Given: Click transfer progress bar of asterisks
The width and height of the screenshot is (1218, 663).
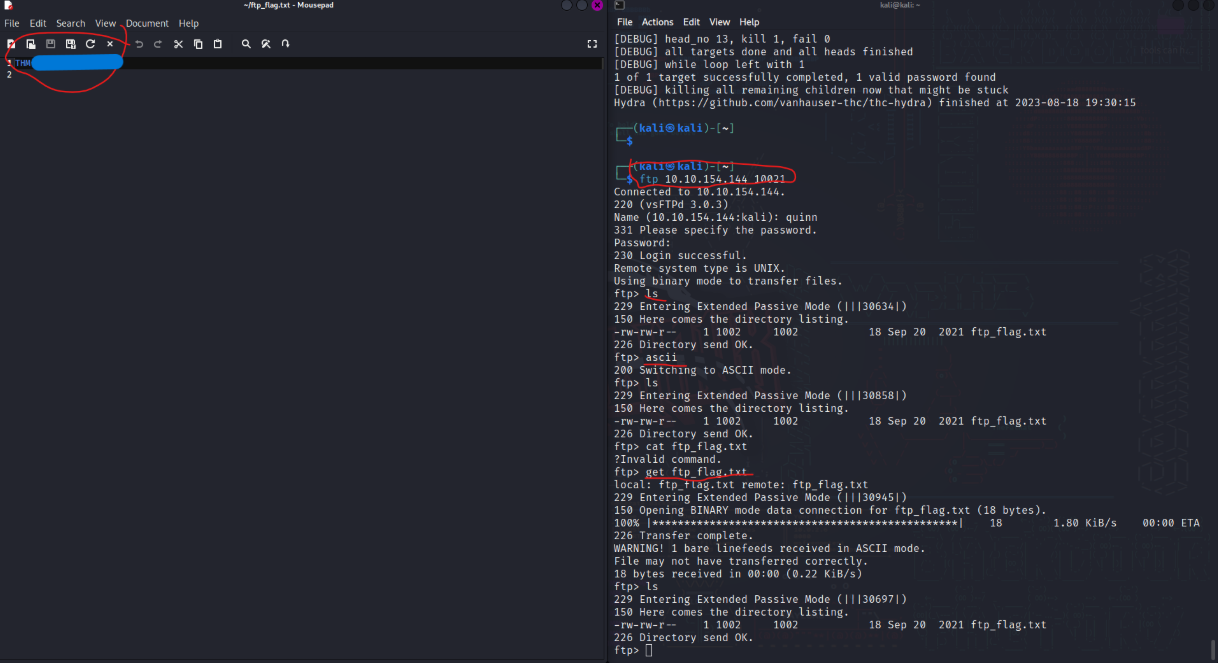Looking at the screenshot, I should [805, 523].
